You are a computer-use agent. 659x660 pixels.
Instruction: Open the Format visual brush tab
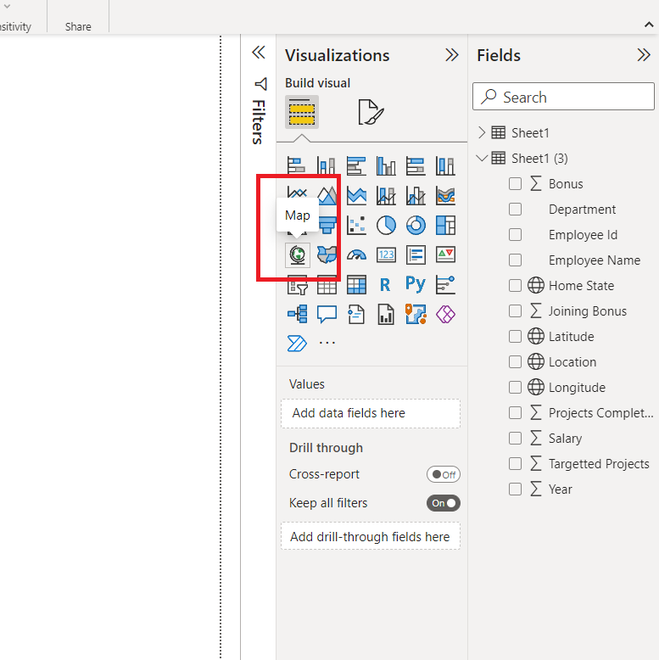click(371, 112)
